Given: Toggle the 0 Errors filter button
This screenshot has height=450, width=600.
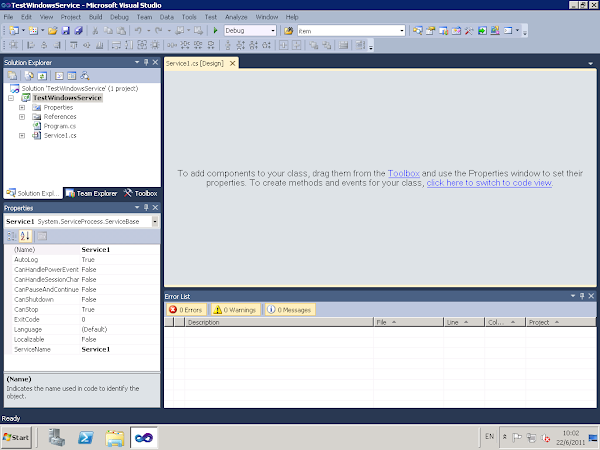Looking at the screenshot, I should click(186, 310).
